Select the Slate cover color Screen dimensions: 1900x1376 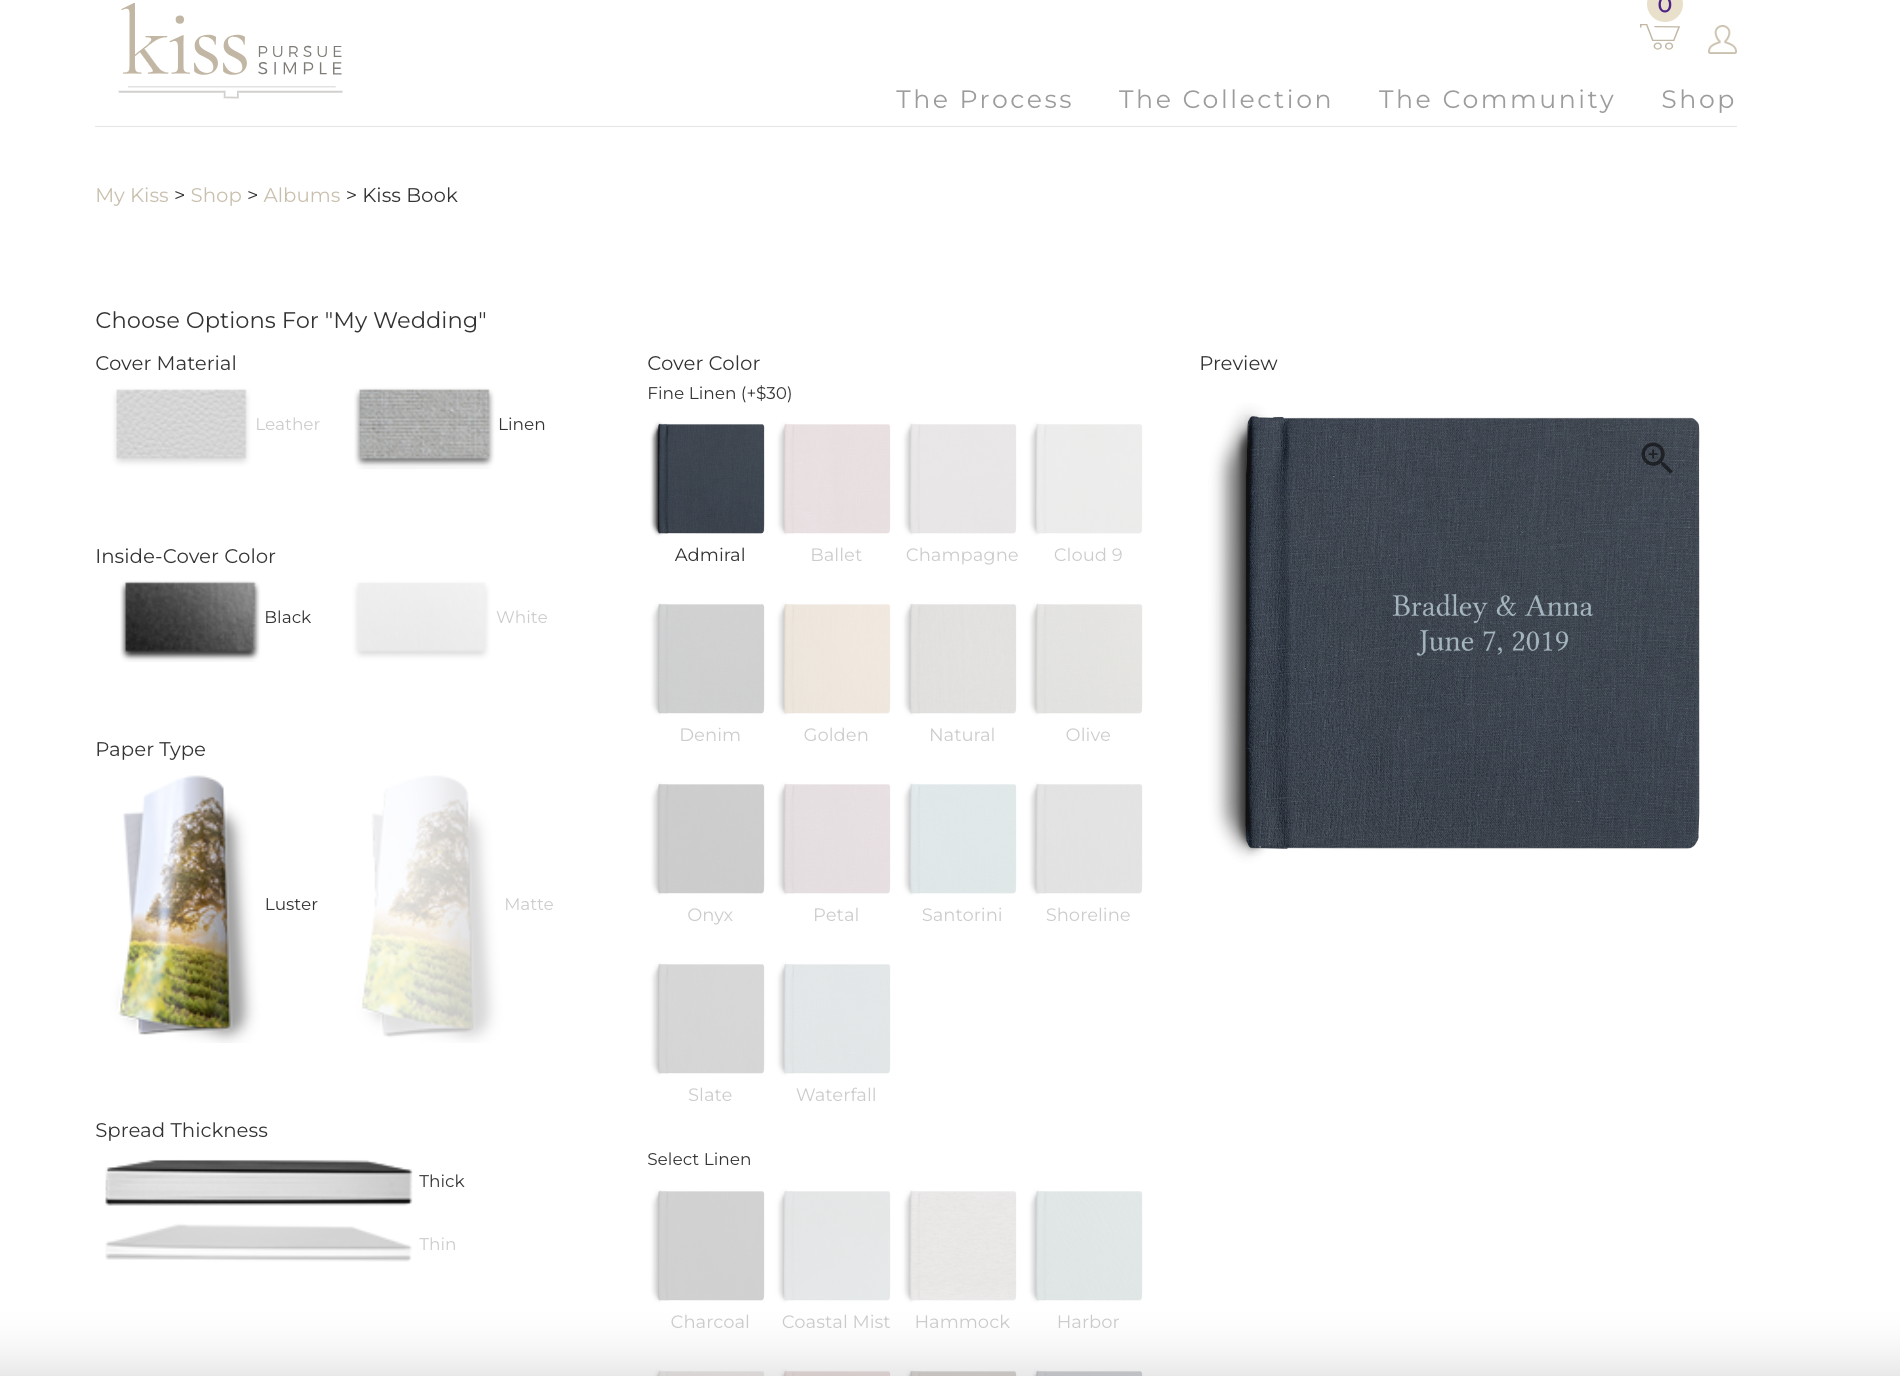pyautogui.click(x=709, y=1019)
